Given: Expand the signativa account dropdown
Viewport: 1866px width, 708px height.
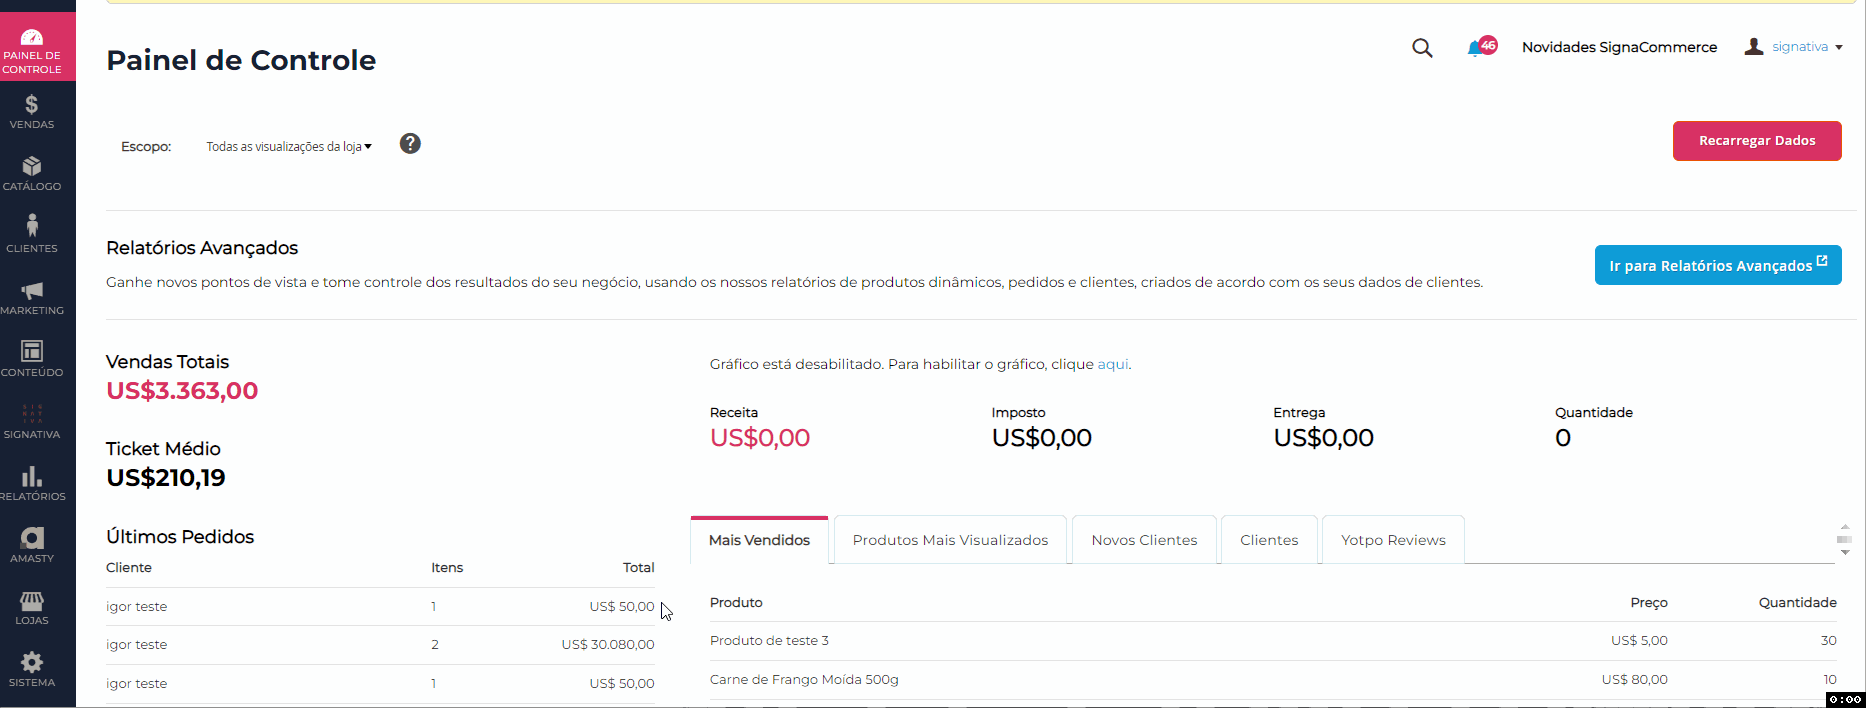Looking at the screenshot, I should point(1796,47).
